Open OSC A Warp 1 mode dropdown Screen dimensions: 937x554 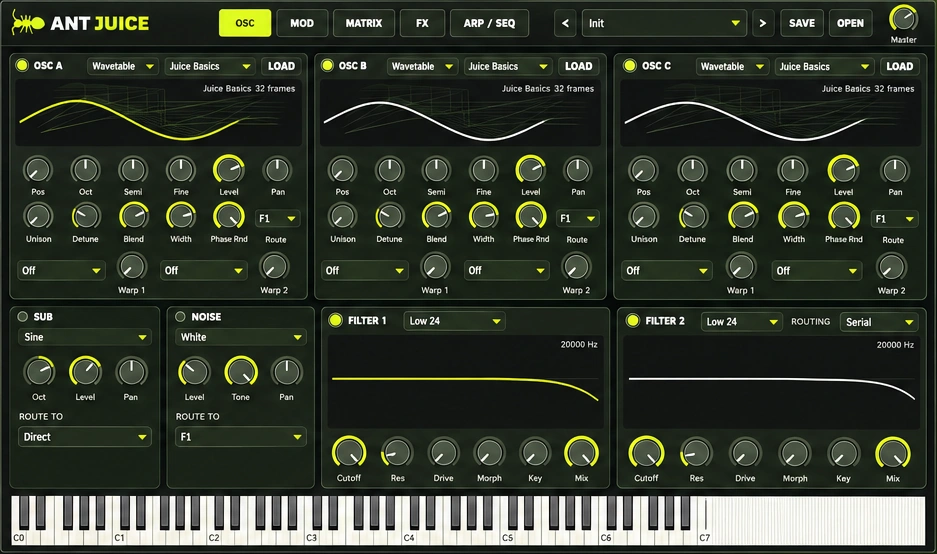pyautogui.click(x=61, y=270)
